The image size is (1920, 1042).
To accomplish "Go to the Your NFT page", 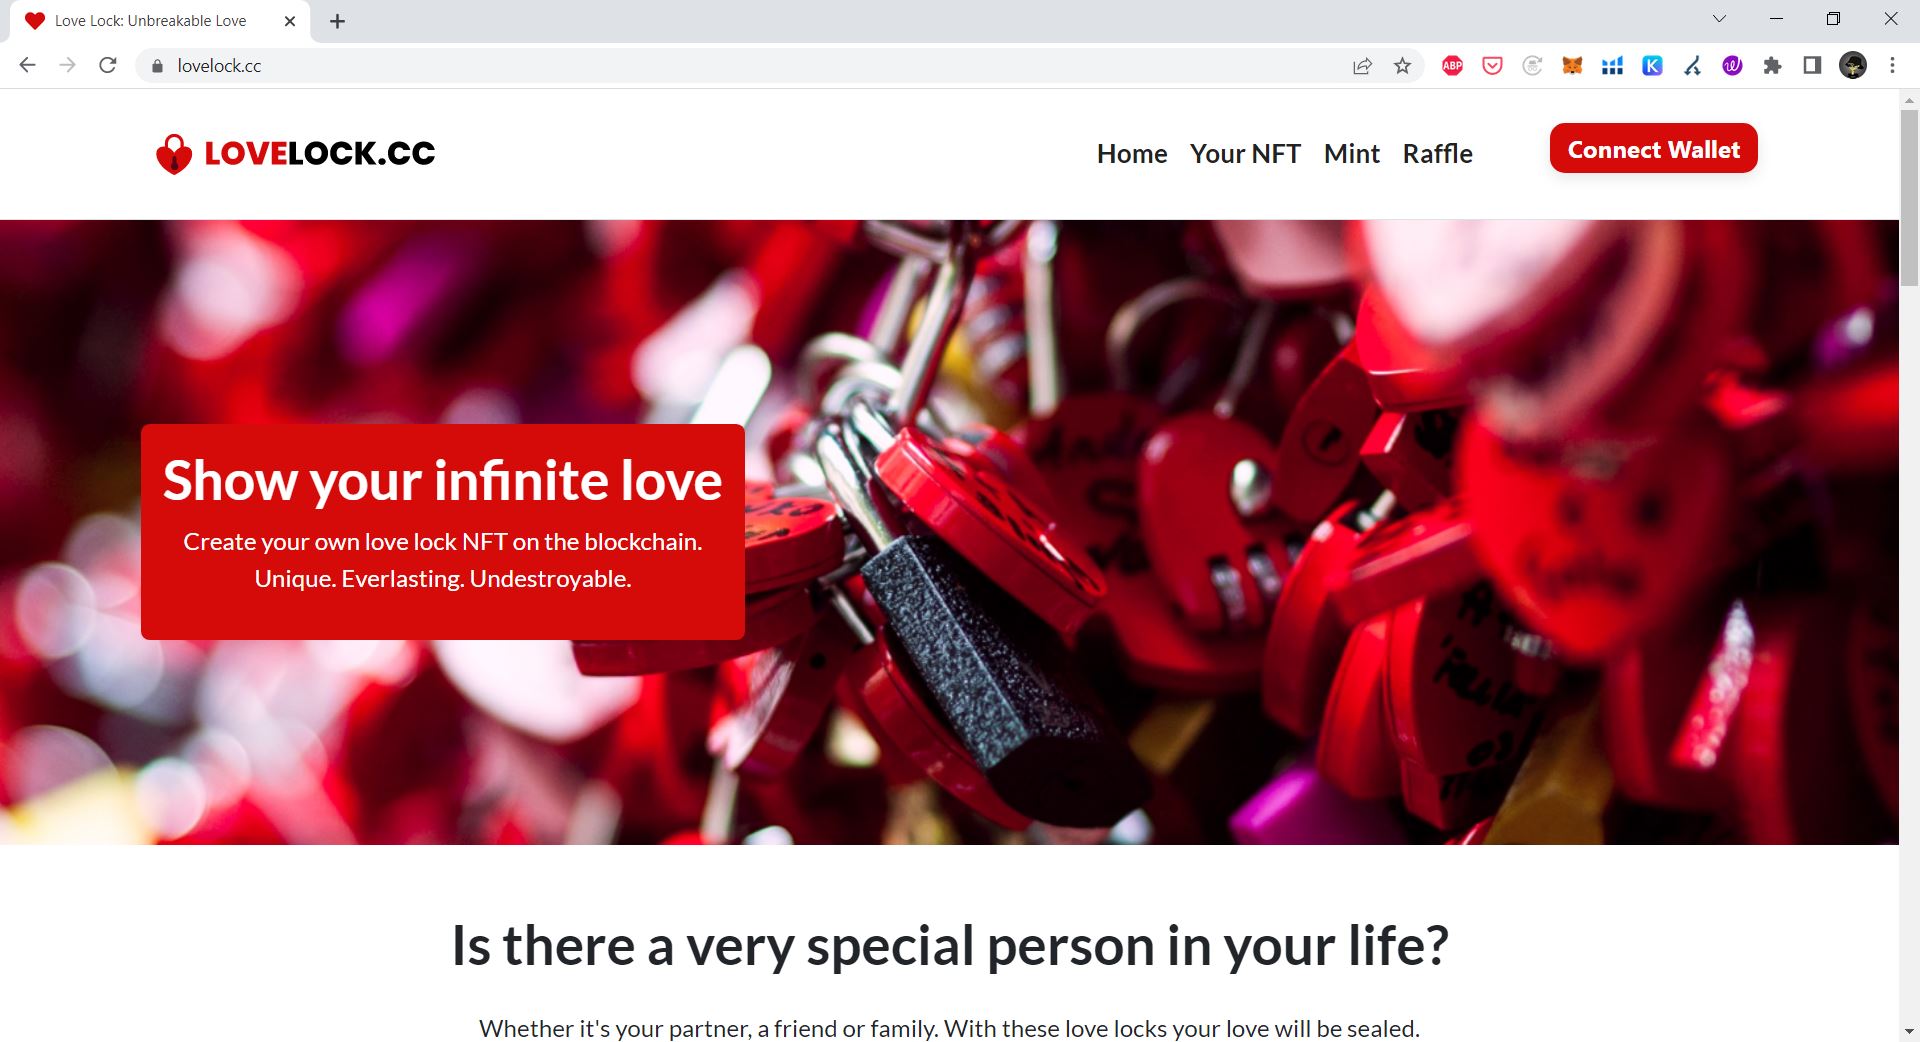I will tap(1245, 154).
